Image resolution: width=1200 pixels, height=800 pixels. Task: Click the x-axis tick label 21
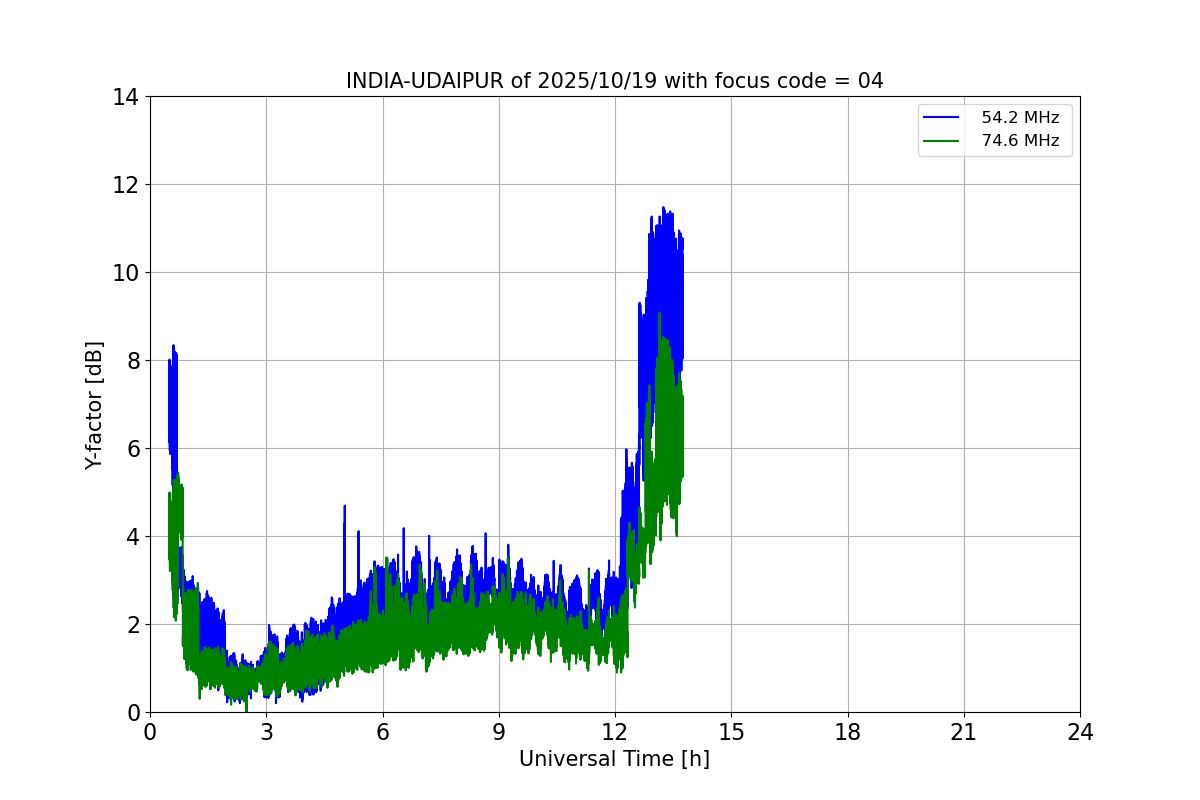(964, 732)
